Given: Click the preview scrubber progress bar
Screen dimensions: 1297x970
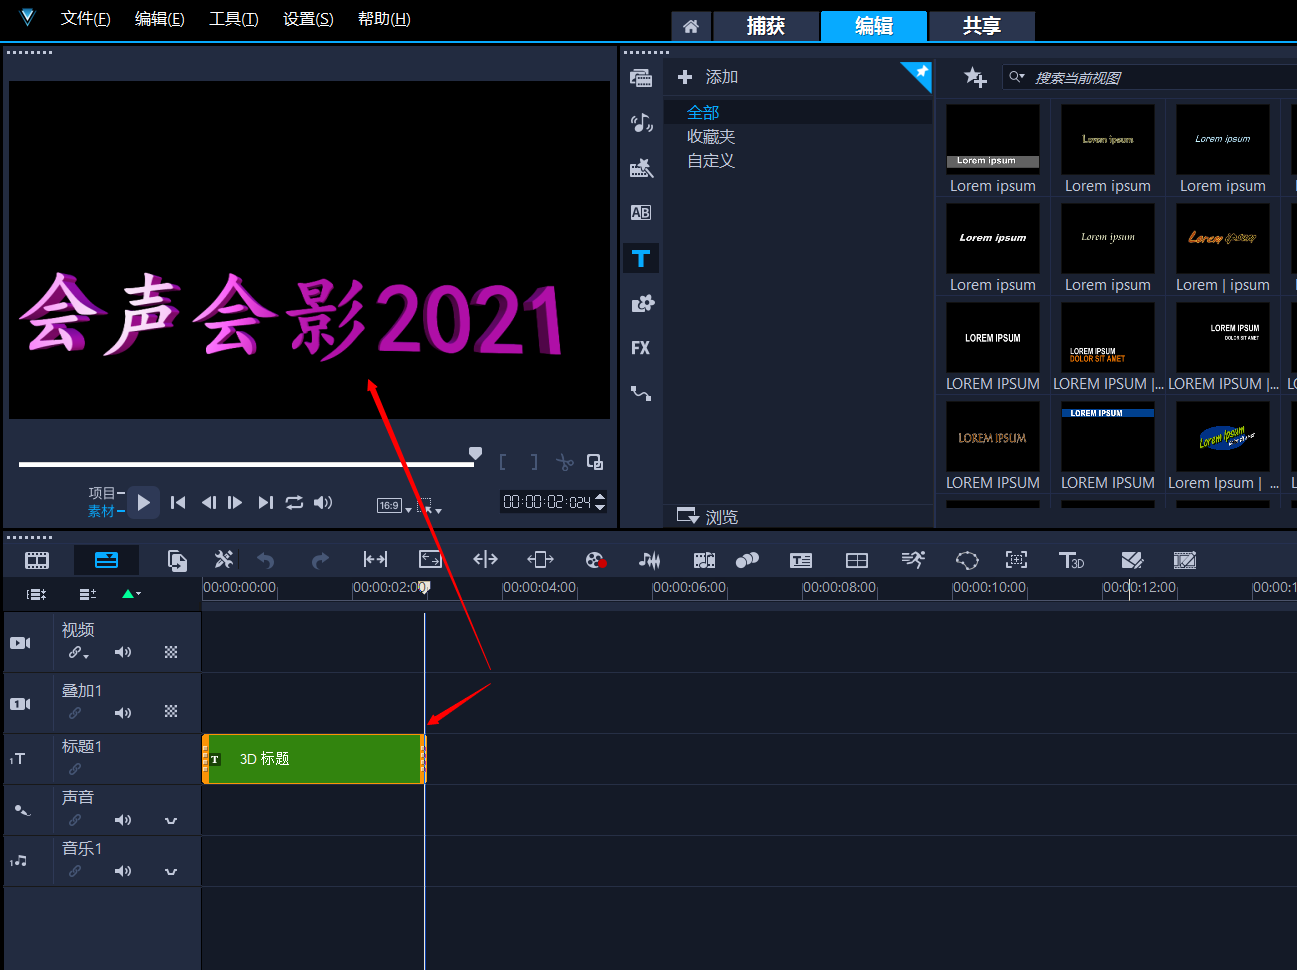Looking at the screenshot, I should (x=245, y=464).
